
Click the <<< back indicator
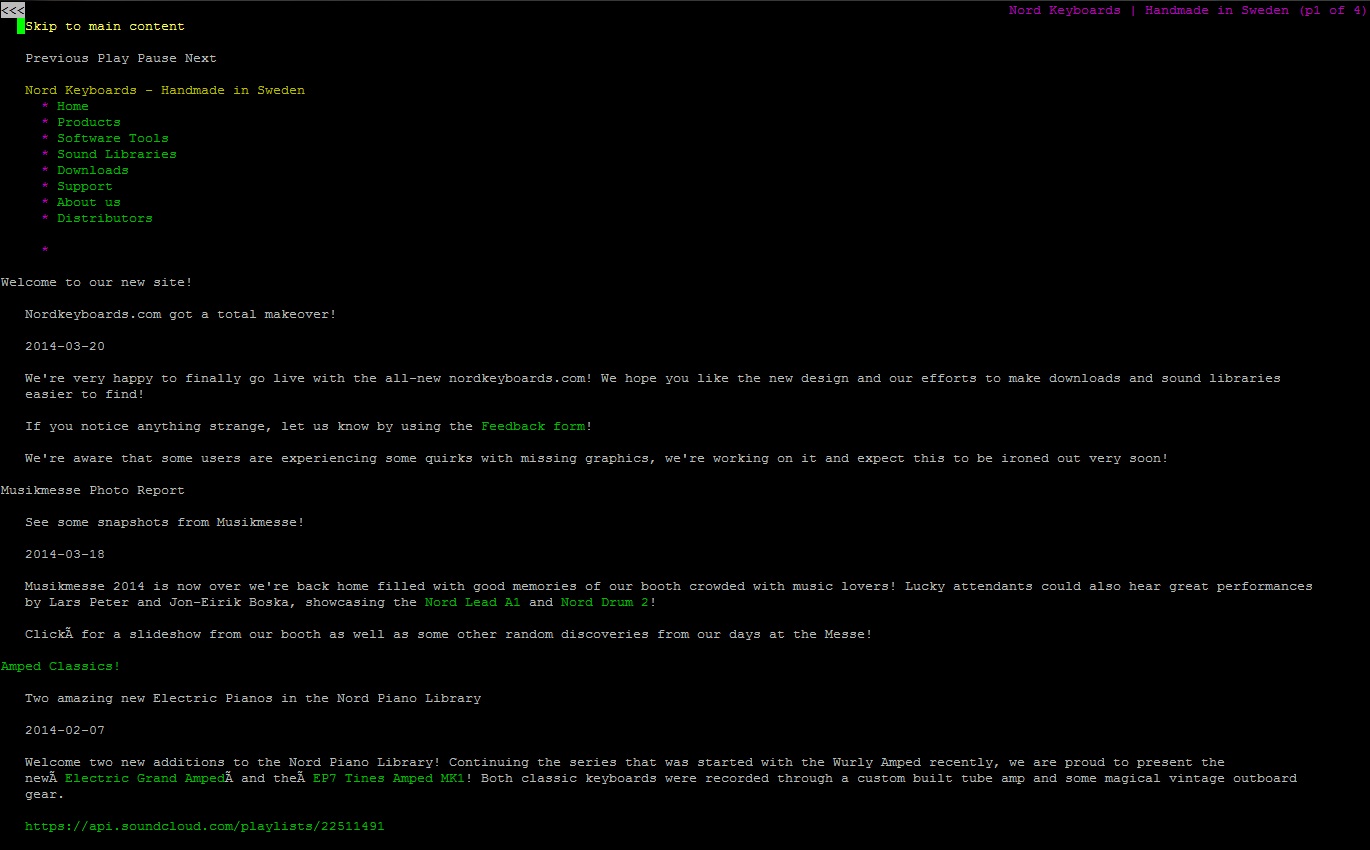click(x=12, y=10)
